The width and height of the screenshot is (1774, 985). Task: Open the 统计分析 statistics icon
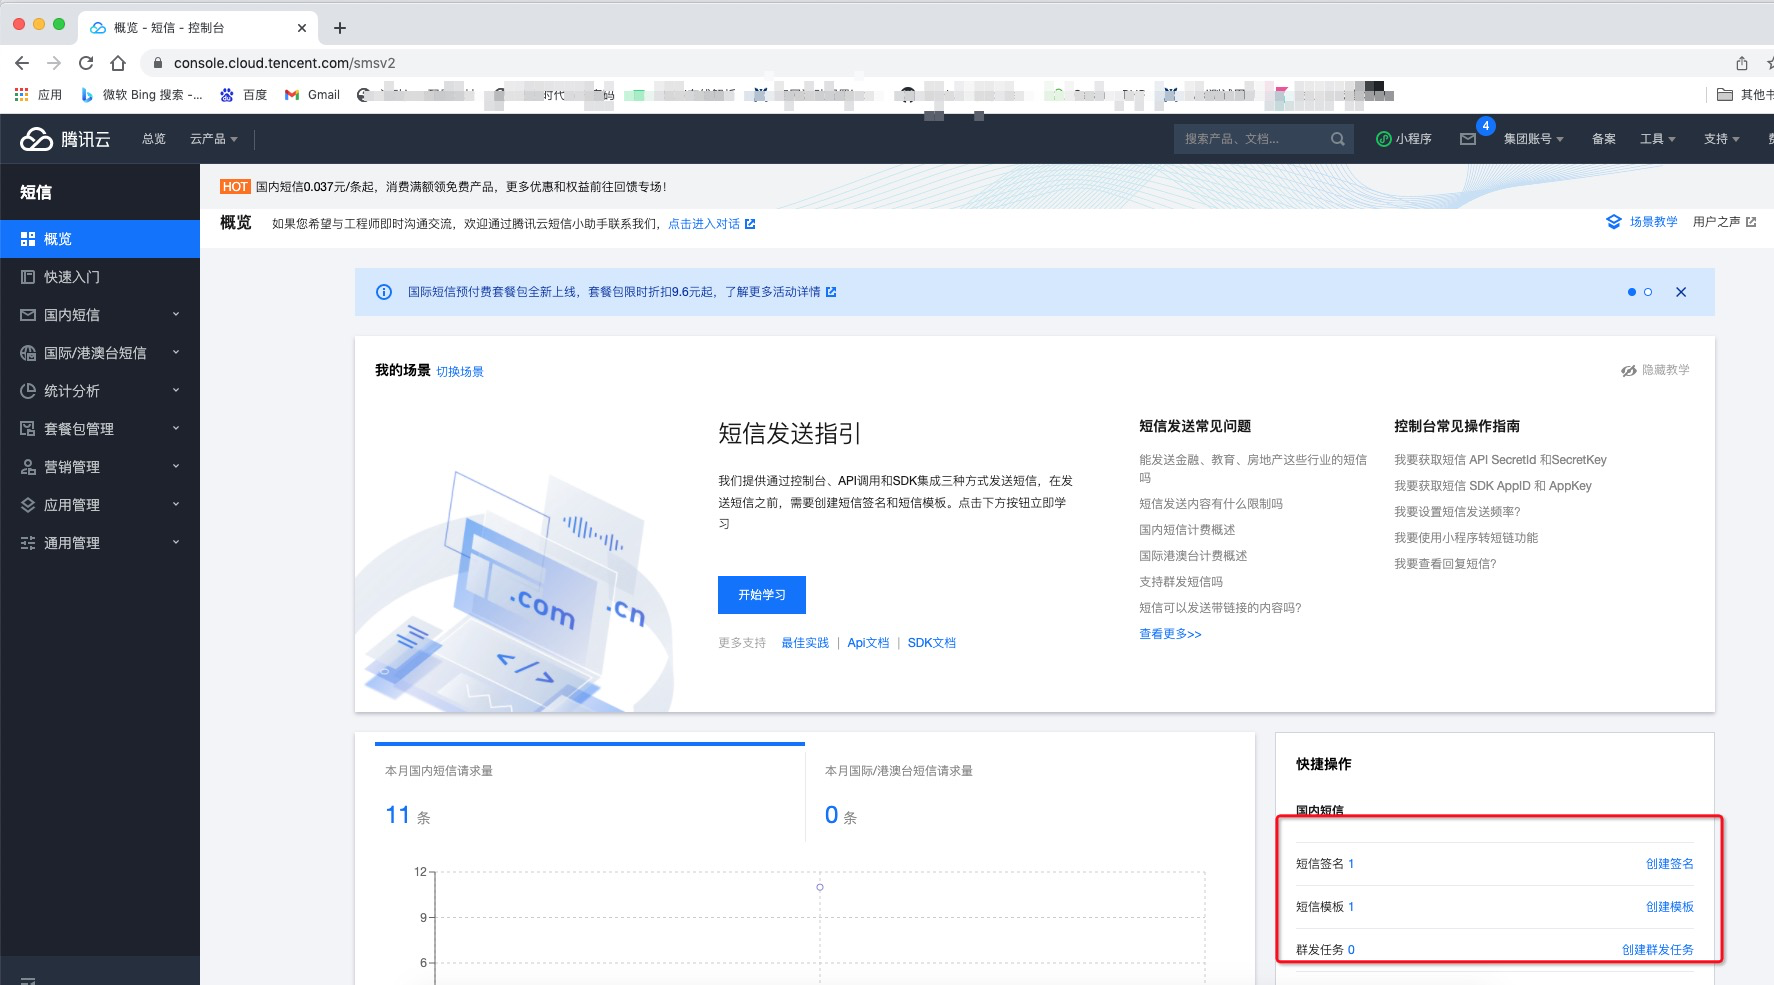tap(28, 390)
